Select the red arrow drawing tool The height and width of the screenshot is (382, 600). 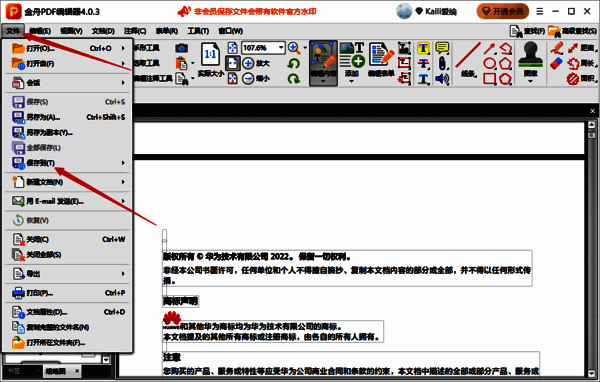(489, 48)
